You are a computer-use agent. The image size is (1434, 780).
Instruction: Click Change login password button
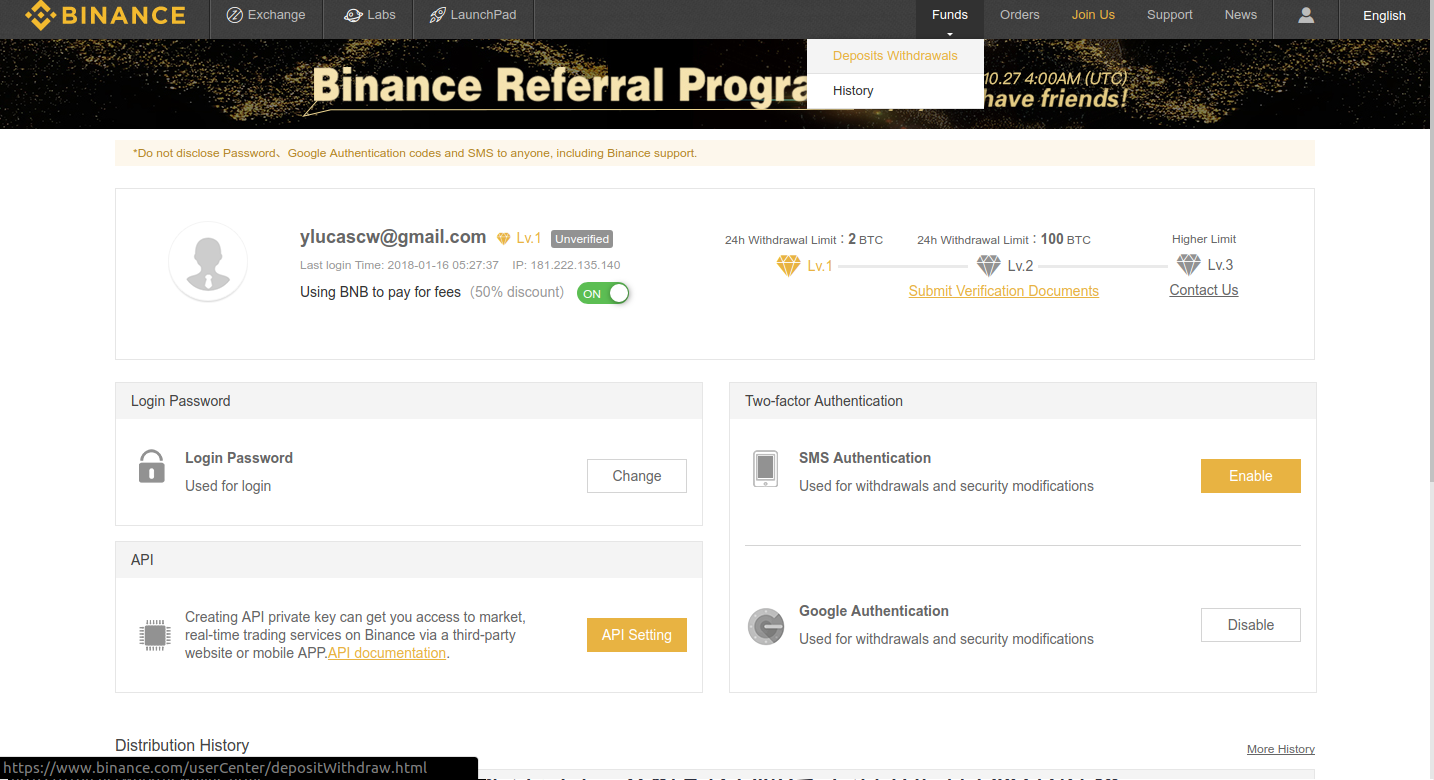636,476
